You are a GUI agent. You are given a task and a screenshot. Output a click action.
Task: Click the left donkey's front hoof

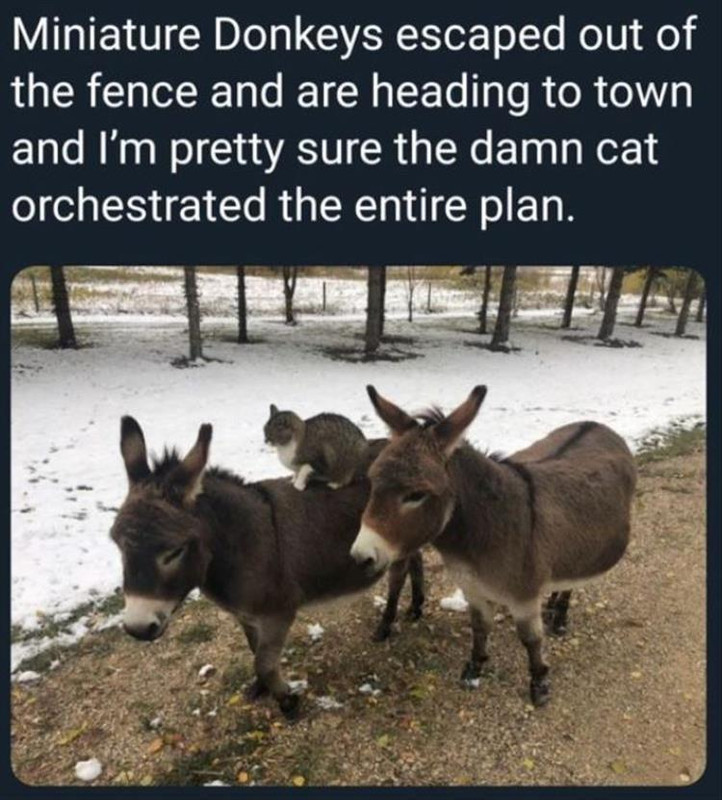point(288,704)
